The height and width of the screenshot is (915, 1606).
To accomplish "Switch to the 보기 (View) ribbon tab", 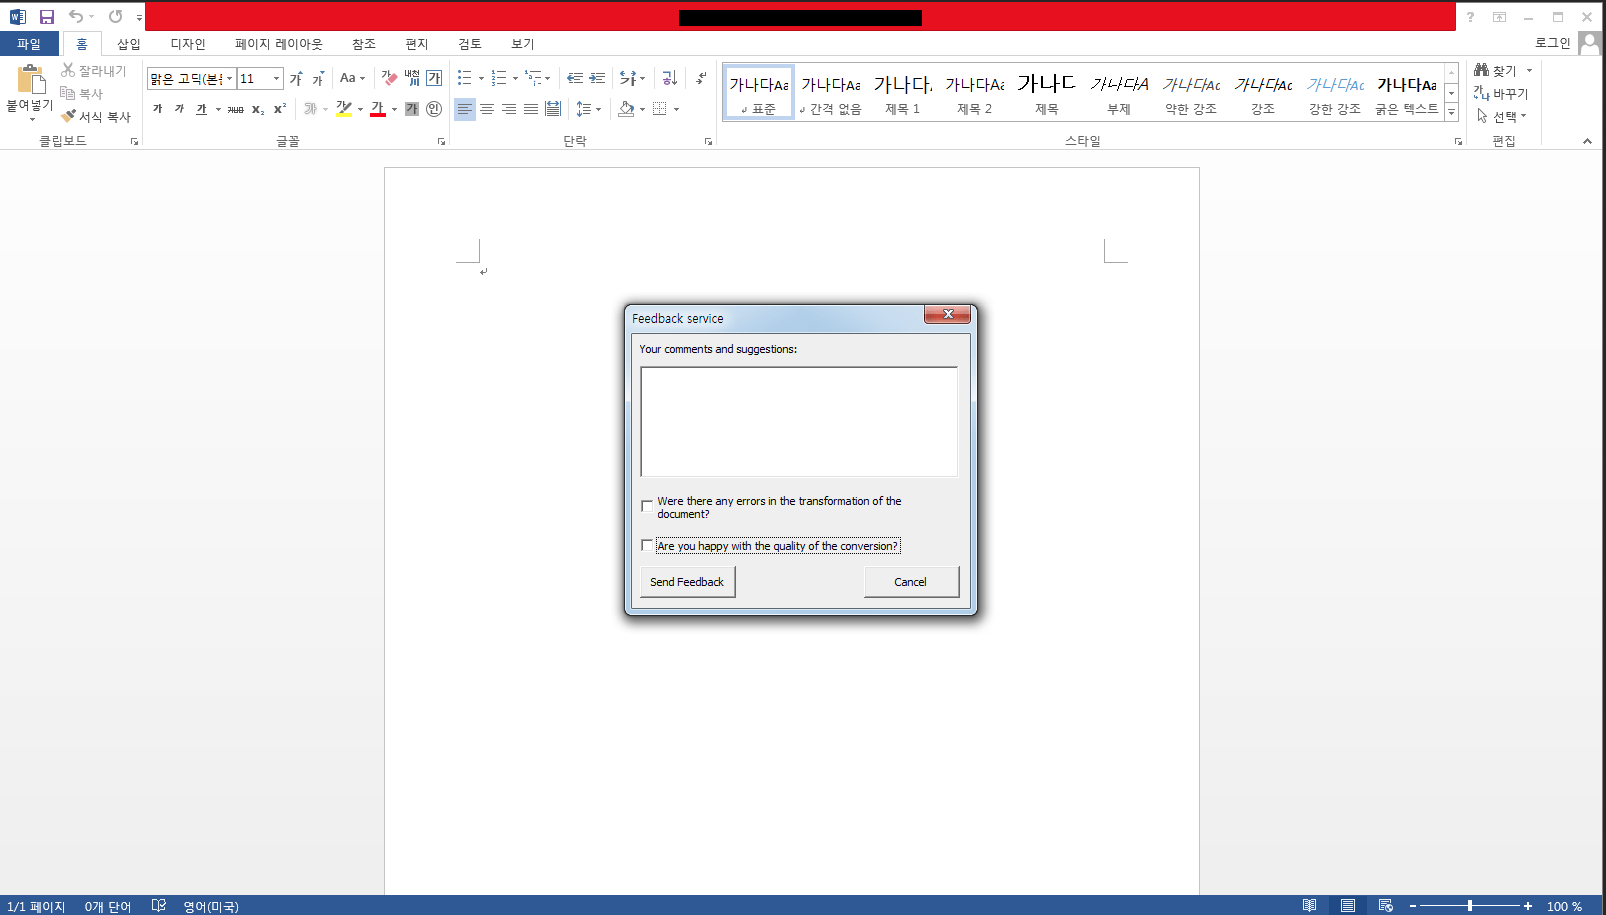I will point(522,44).
